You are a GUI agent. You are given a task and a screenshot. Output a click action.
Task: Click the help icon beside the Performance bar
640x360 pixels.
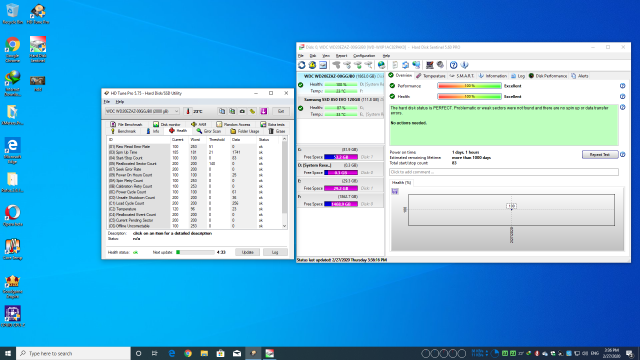click(622, 86)
